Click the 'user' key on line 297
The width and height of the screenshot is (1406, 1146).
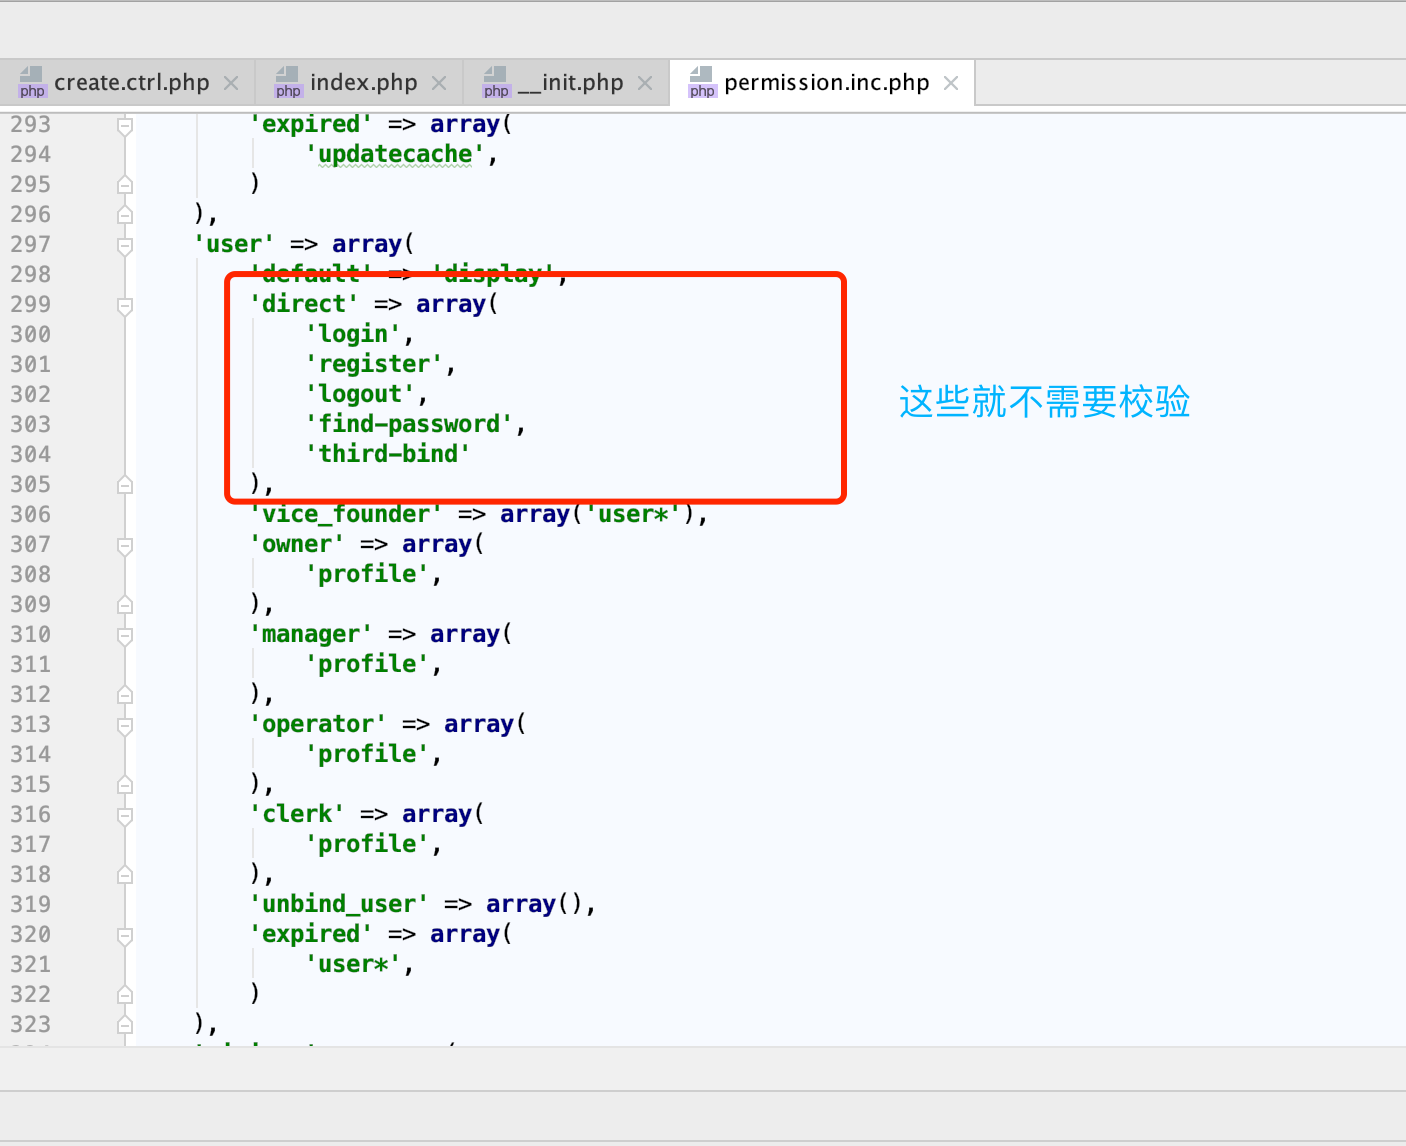tap(234, 244)
